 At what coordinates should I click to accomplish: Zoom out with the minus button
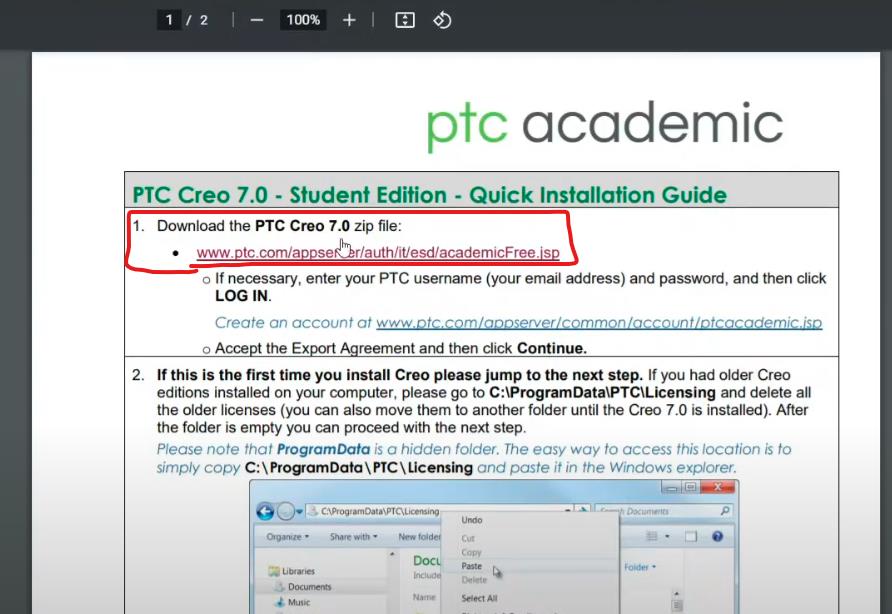point(257,20)
